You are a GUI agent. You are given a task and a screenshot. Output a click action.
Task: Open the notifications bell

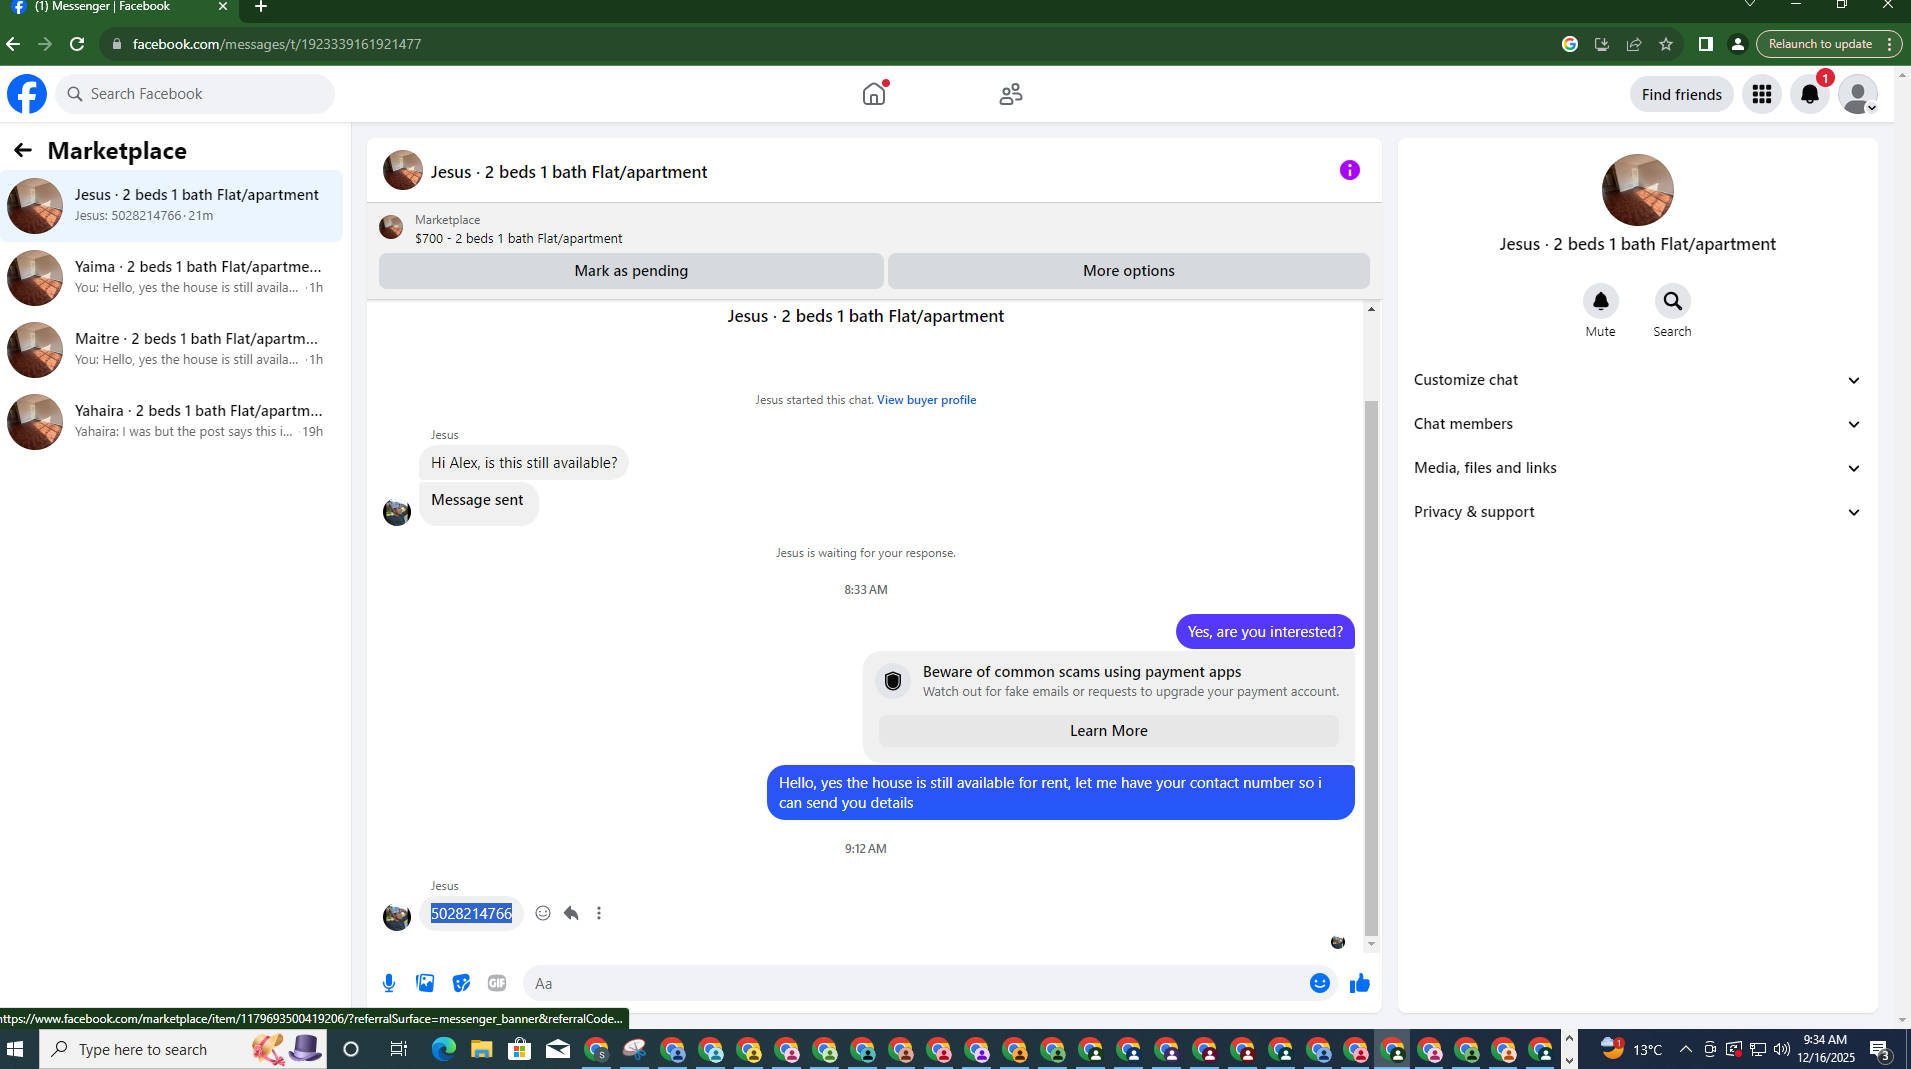click(x=1810, y=94)
